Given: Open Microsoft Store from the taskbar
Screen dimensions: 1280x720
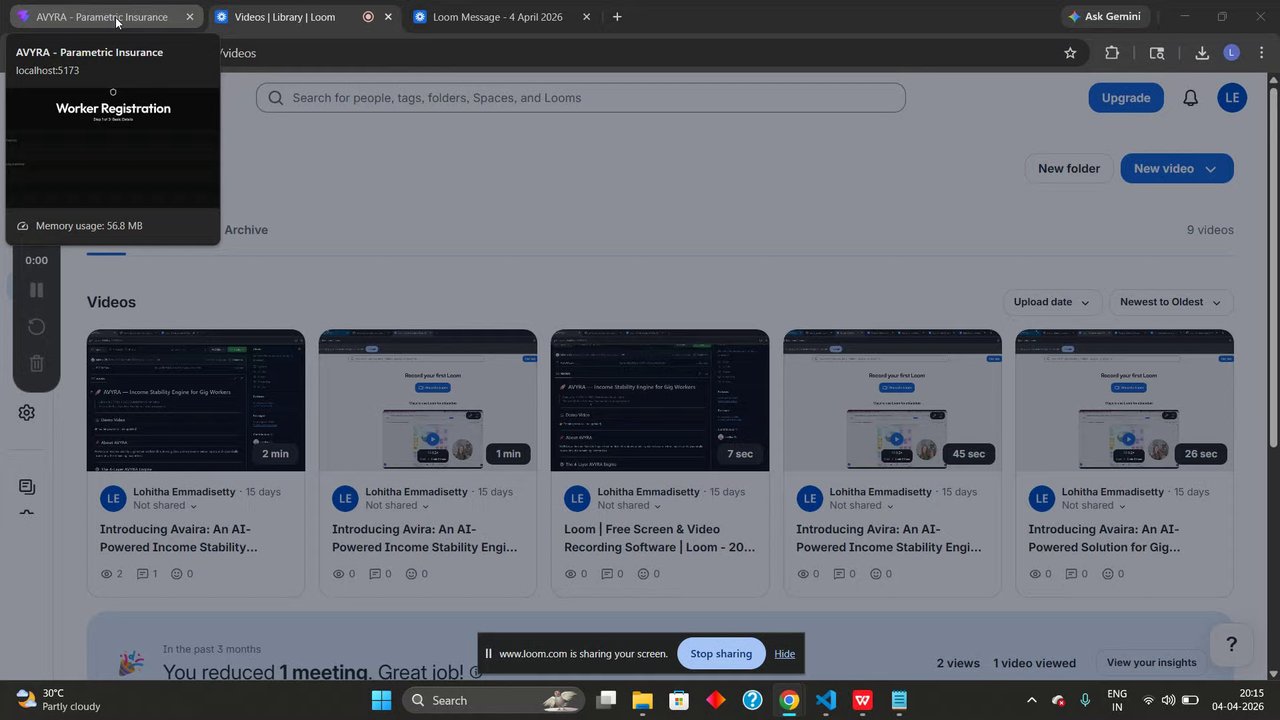Looking at the screenshot, I should pos(679,700).
